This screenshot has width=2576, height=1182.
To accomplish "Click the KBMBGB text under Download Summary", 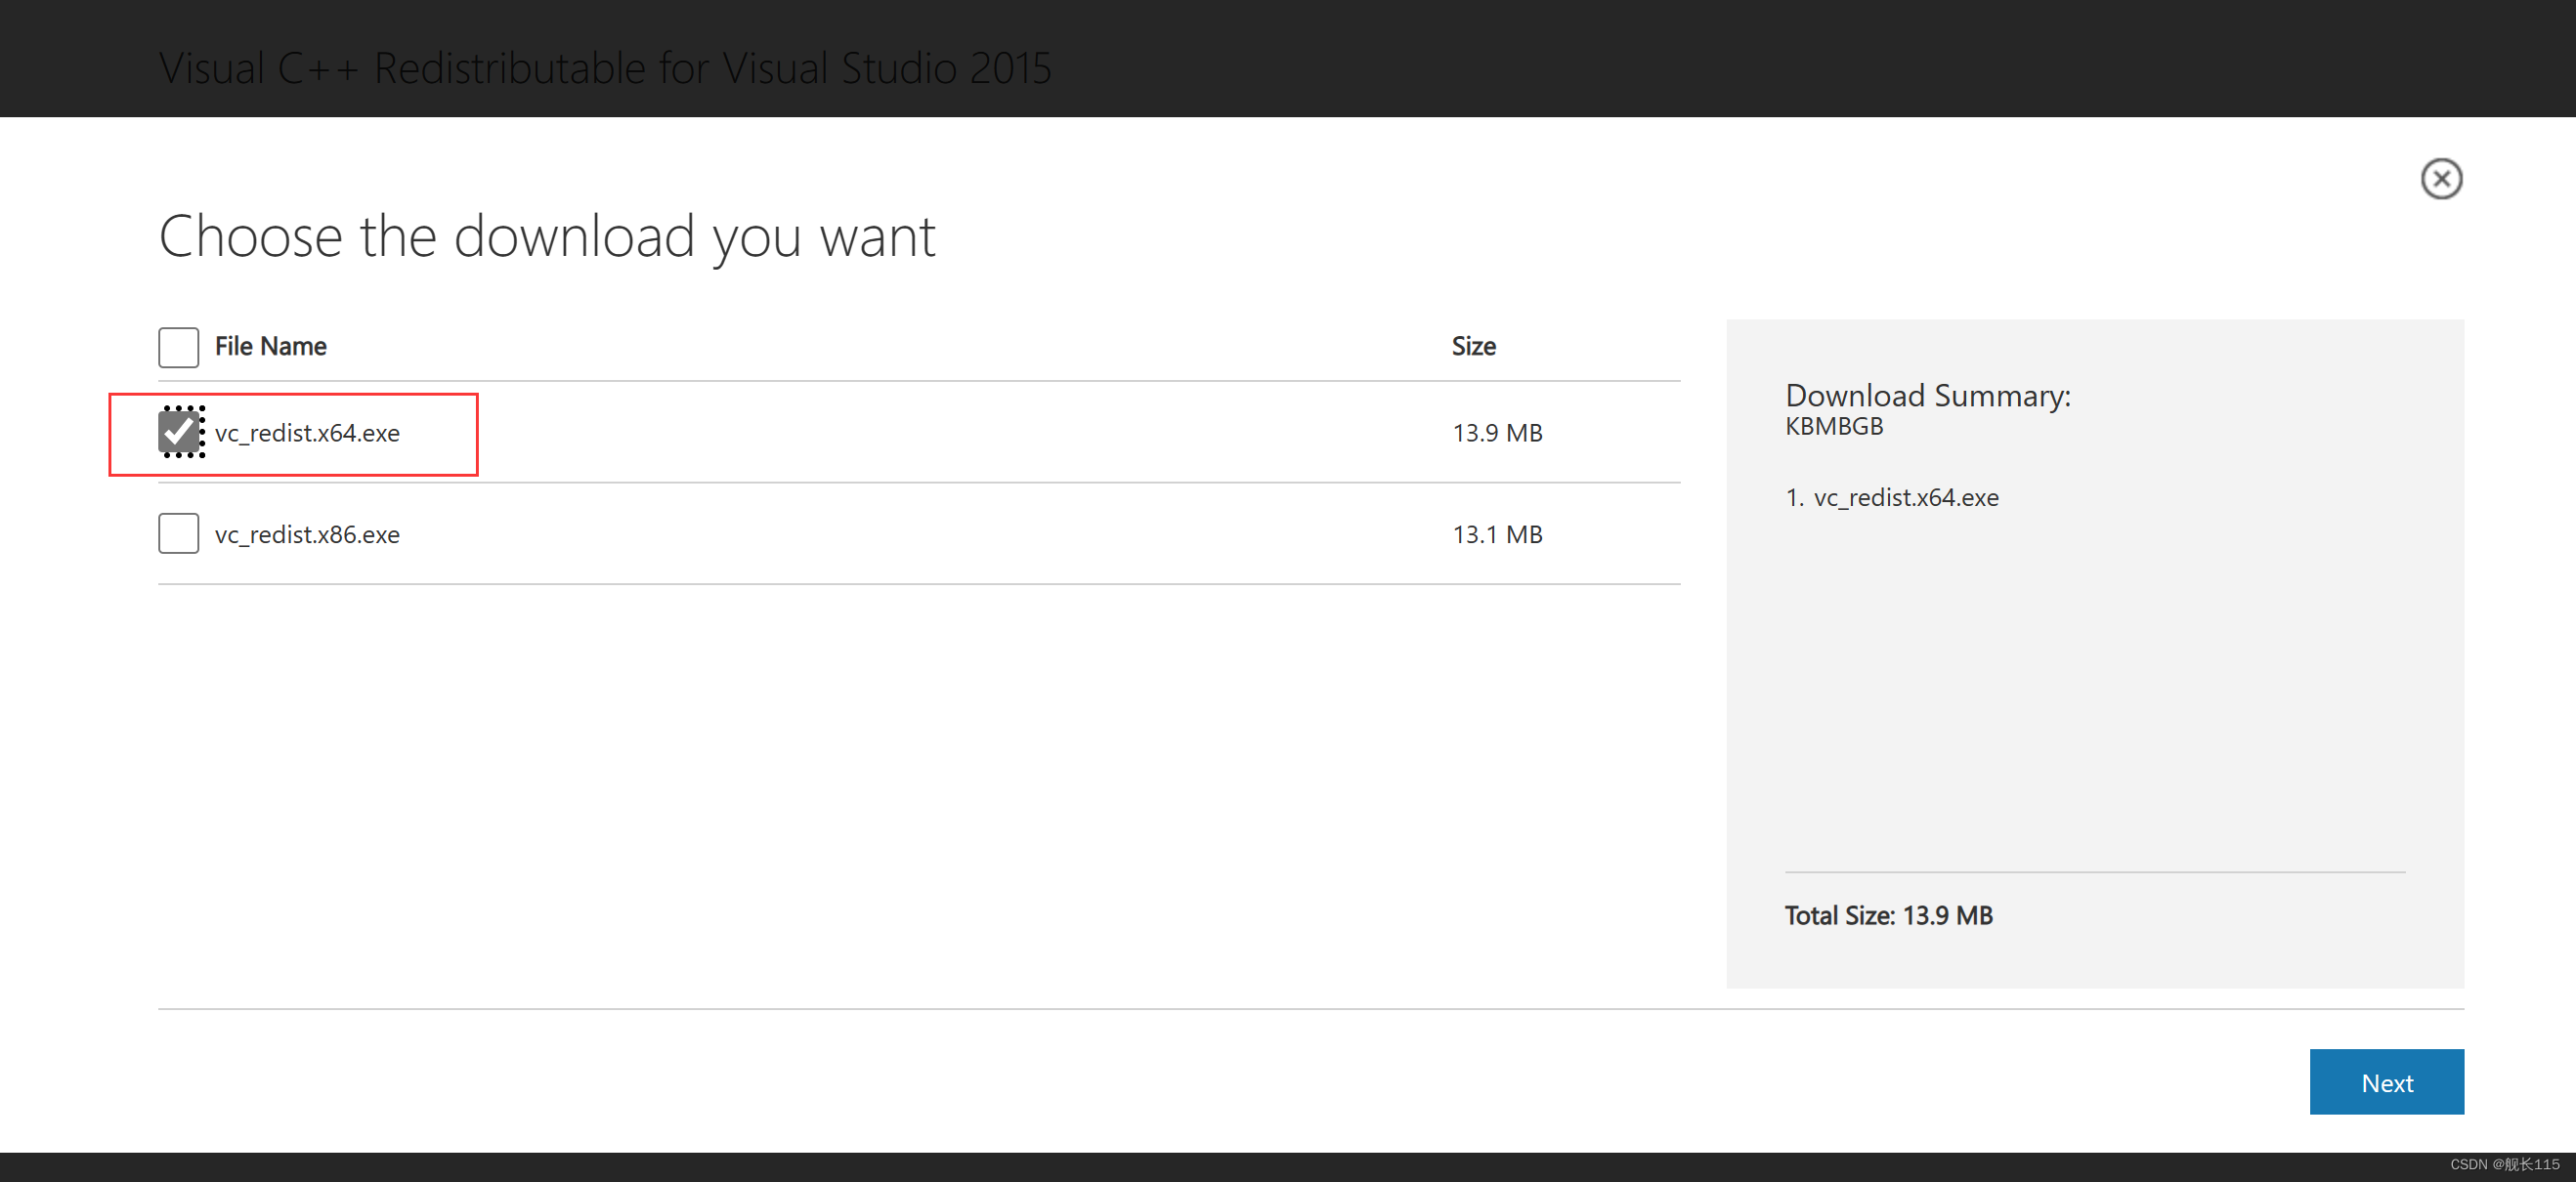I will pos(1834,426).
